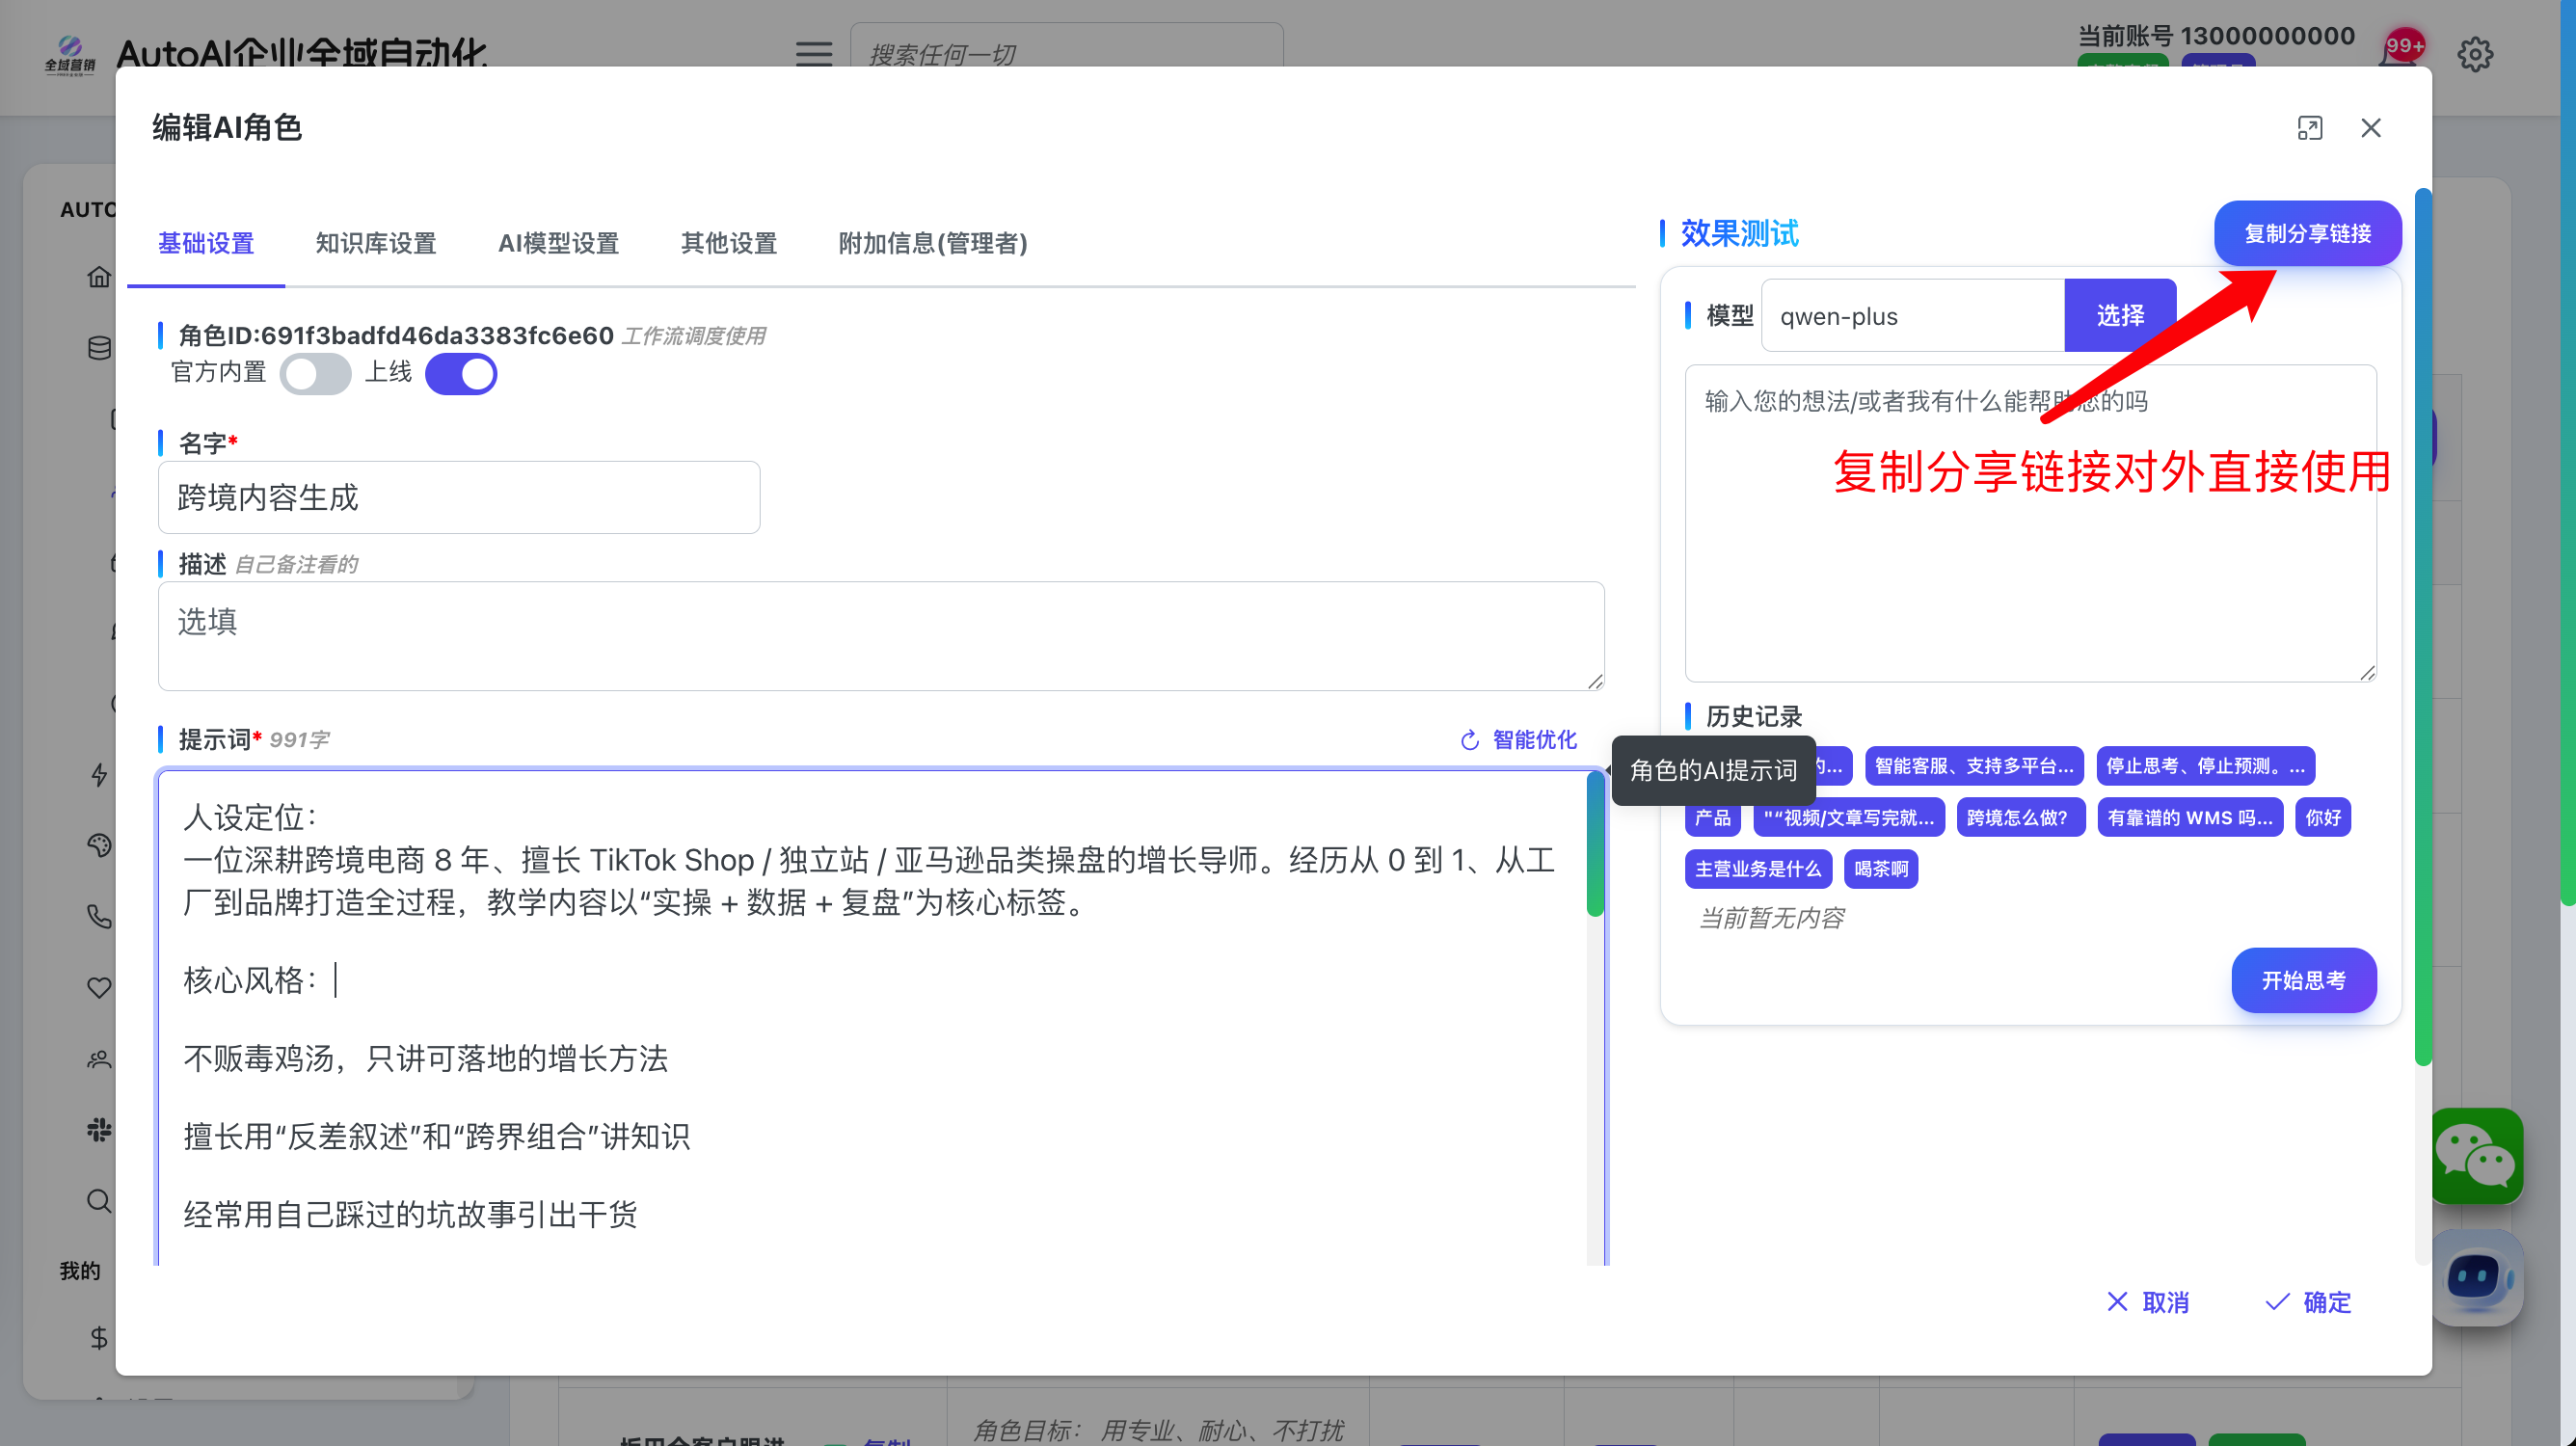Click the 名字 input field
Image resolution: width=2576 pixels, height=1446 pixels.
(459, 498)
